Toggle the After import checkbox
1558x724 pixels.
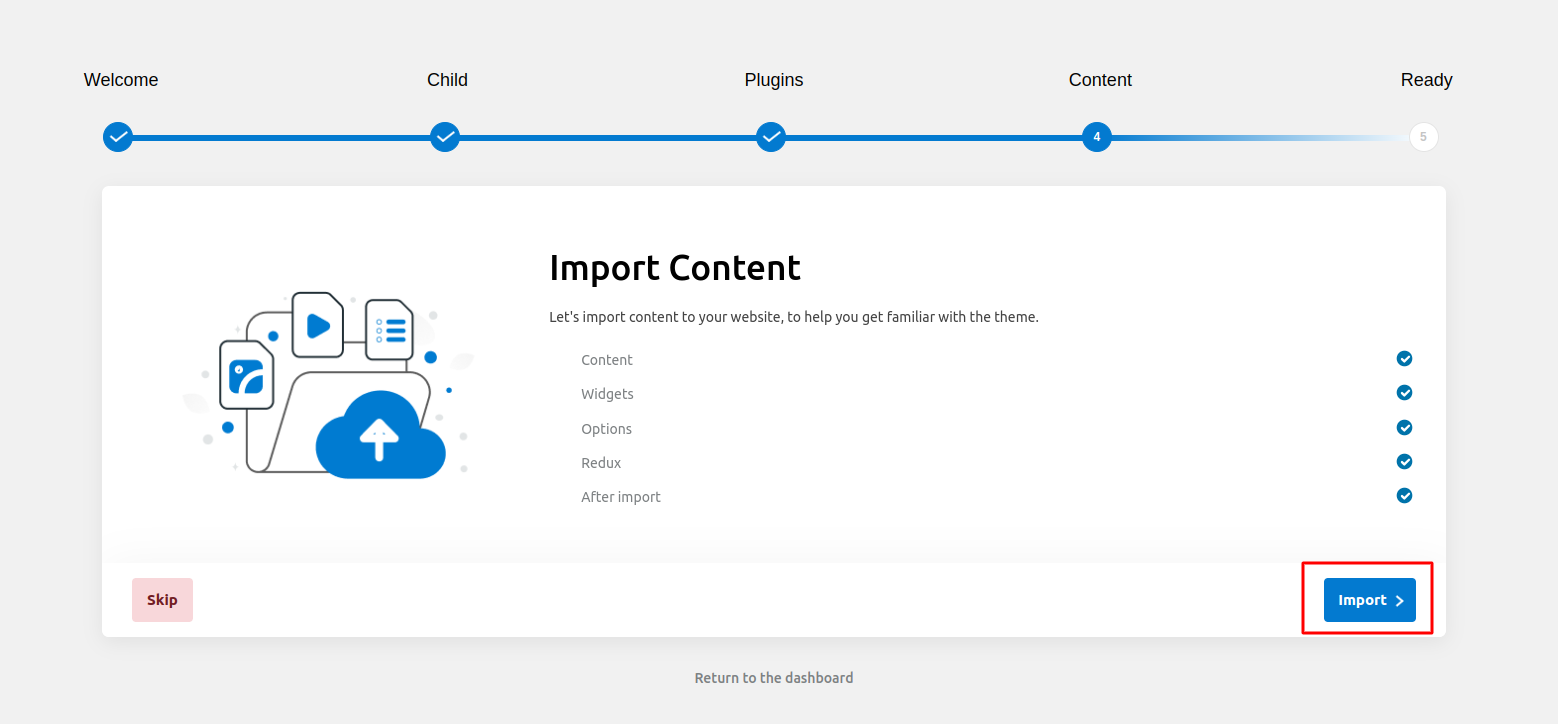click(x=1404, y=496)
